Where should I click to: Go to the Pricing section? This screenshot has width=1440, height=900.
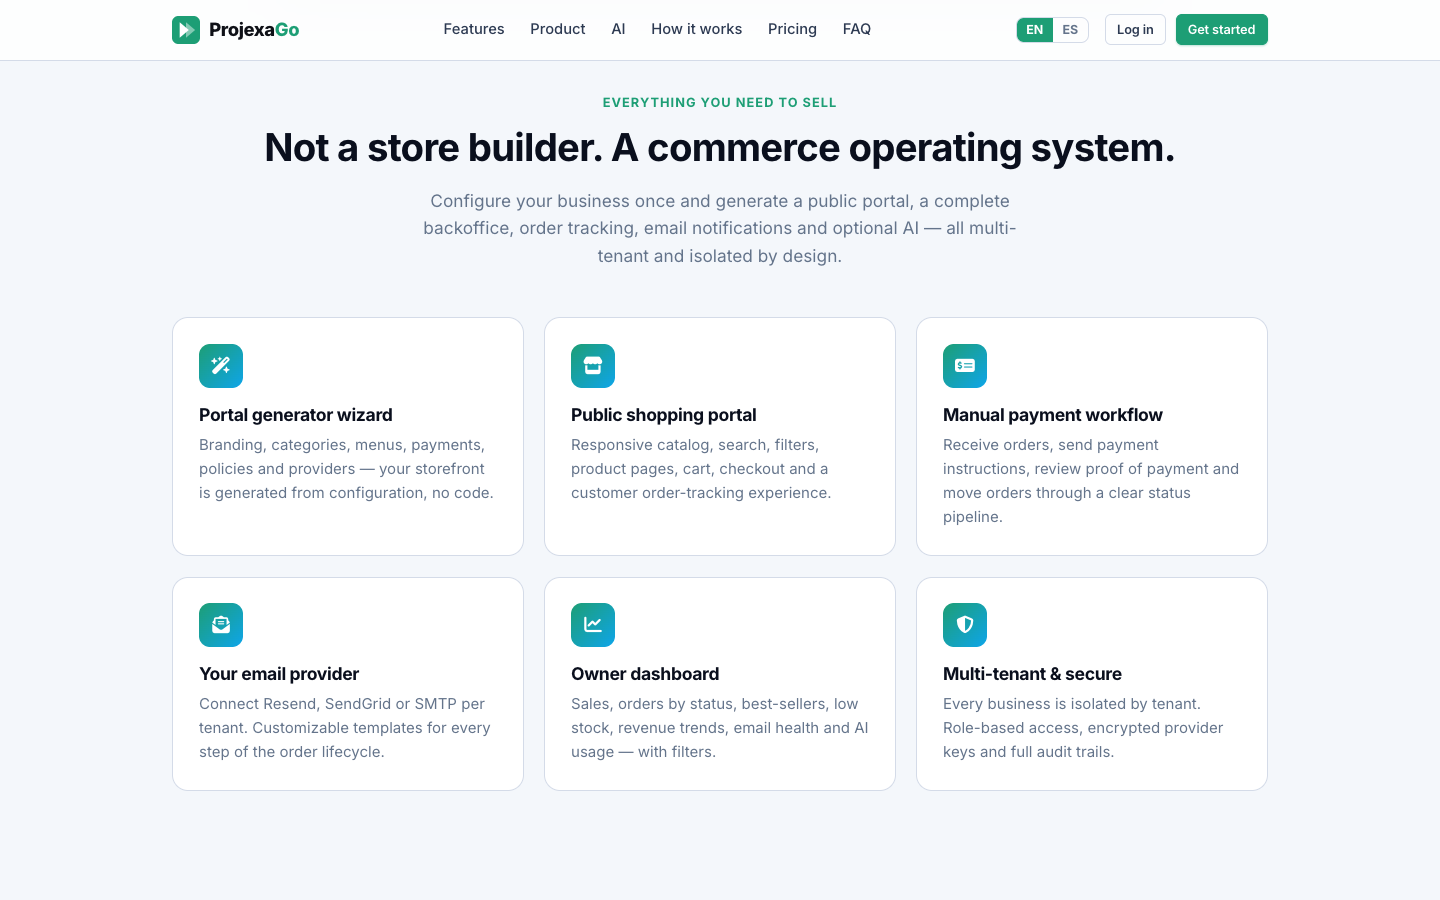coord(792,29)
